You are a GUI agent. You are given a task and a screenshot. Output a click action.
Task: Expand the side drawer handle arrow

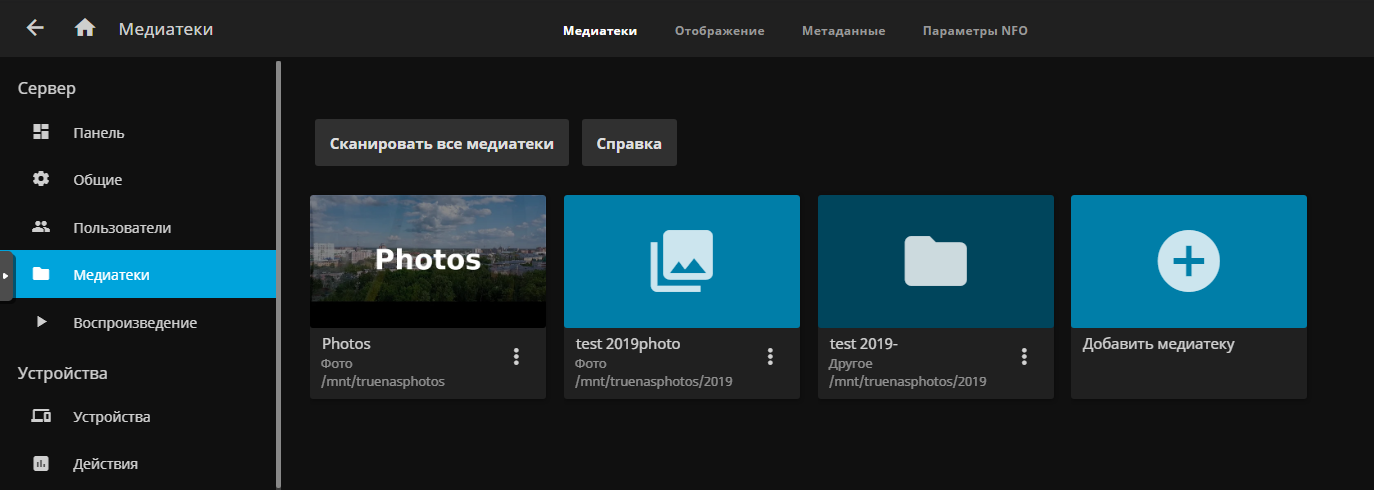click(6, 275)
